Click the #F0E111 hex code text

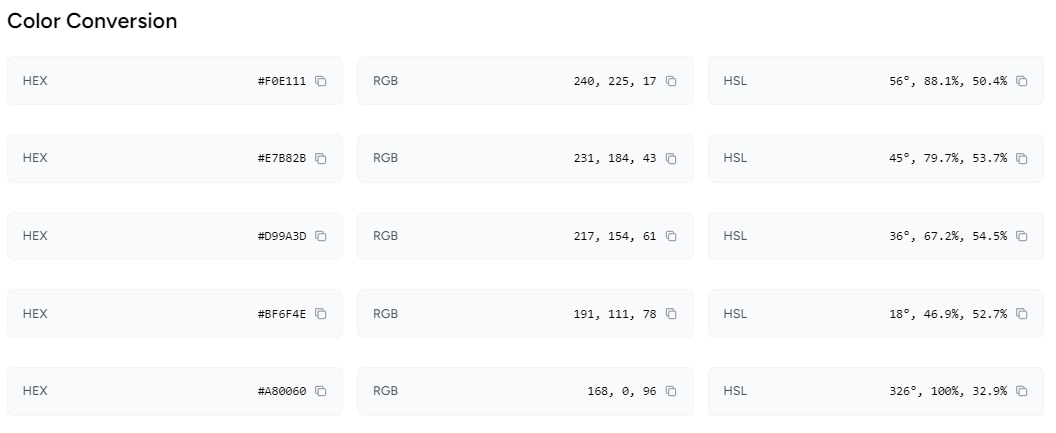[x=282, y=81]
